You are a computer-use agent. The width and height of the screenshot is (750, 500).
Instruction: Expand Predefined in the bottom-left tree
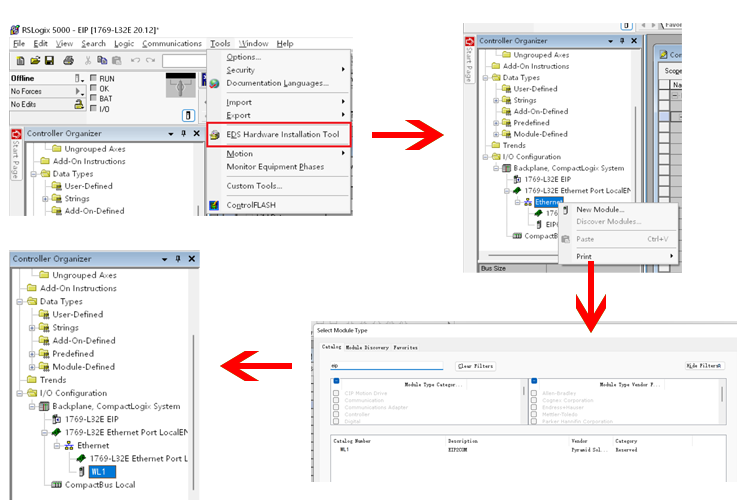point(32,354)
